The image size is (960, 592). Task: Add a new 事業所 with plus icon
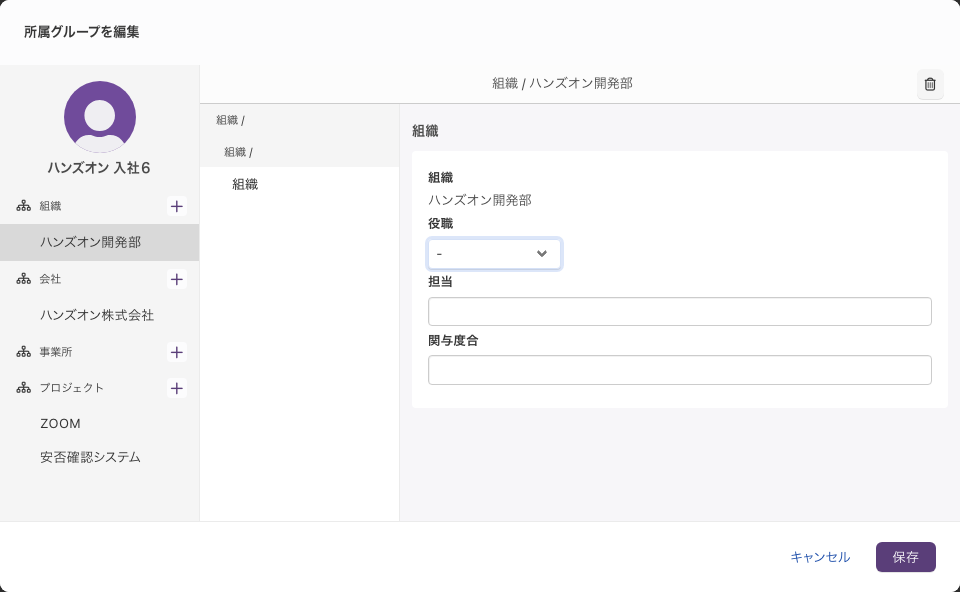coord(177,352)
